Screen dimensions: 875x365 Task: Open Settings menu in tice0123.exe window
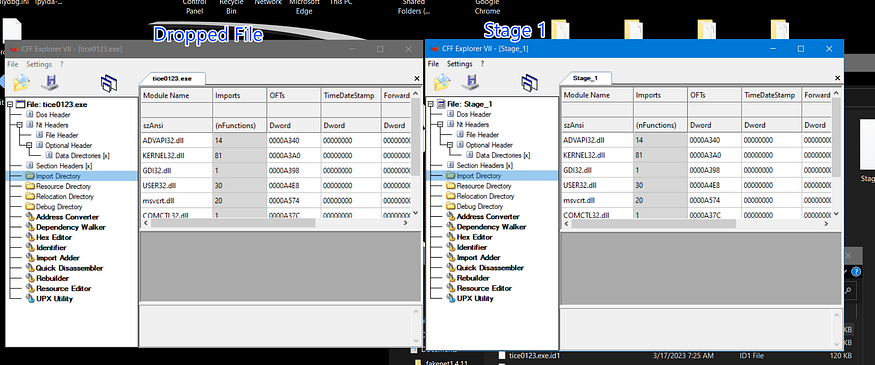[x=39, y=64]
